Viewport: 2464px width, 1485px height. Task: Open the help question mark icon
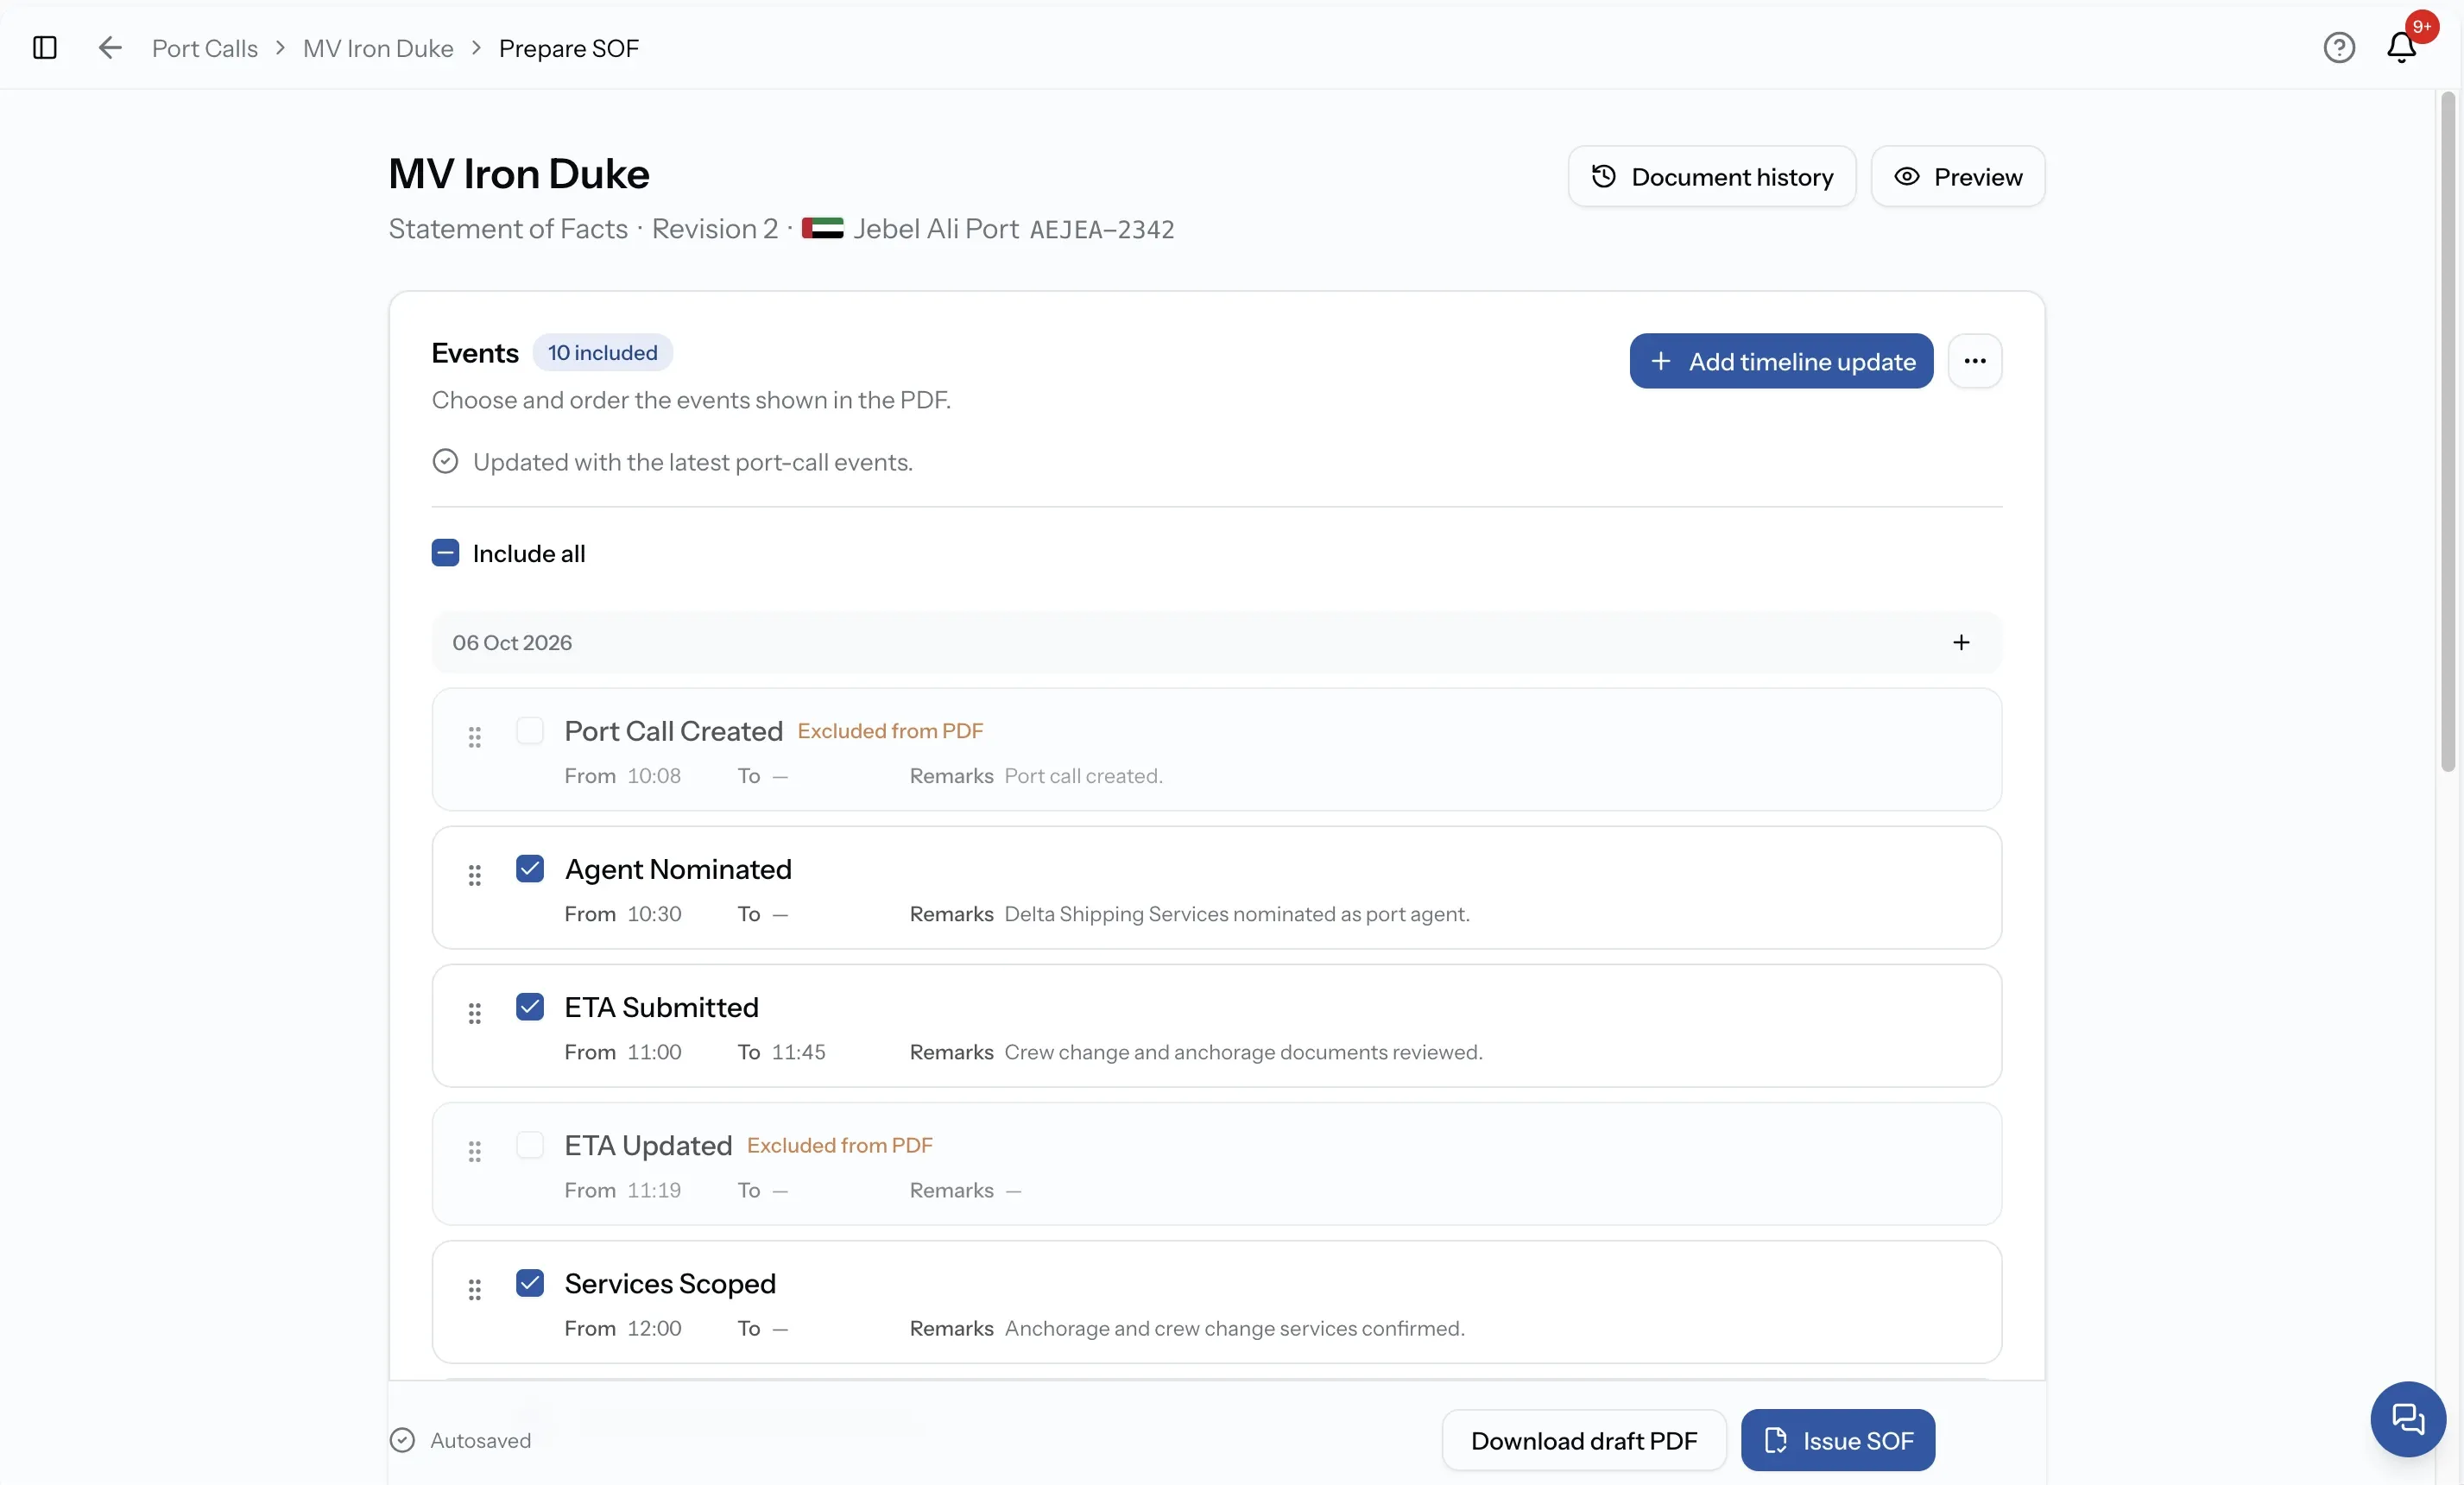(2339, 48)
